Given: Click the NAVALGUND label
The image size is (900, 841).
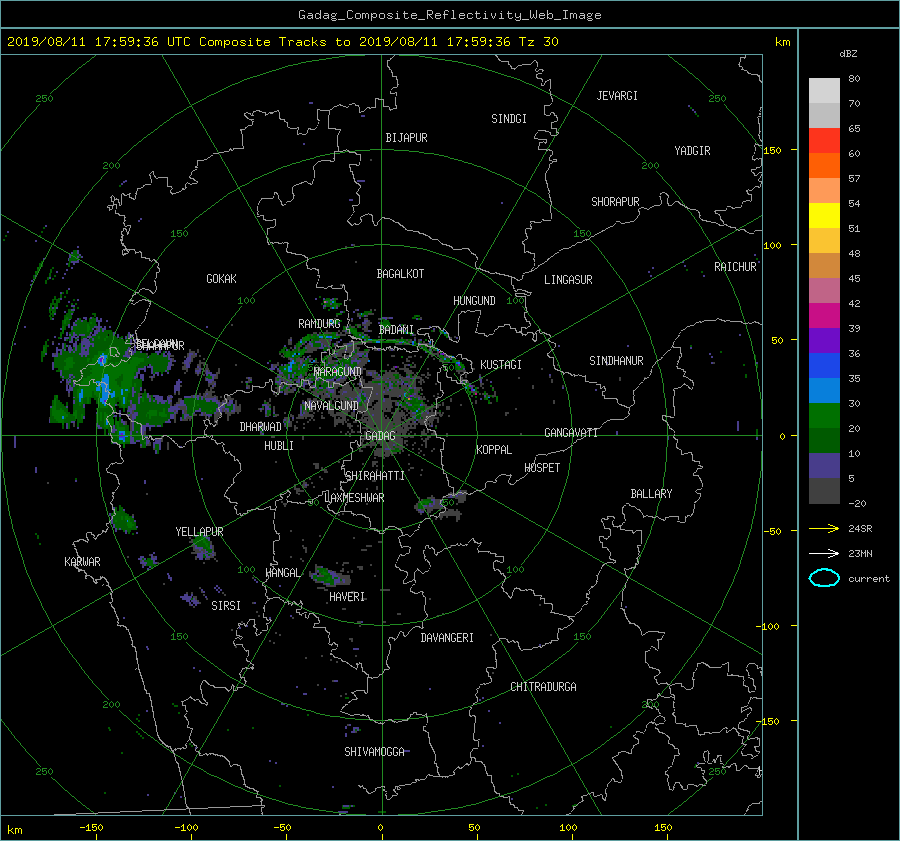Looking at the screenshot, I should point(331,406).
